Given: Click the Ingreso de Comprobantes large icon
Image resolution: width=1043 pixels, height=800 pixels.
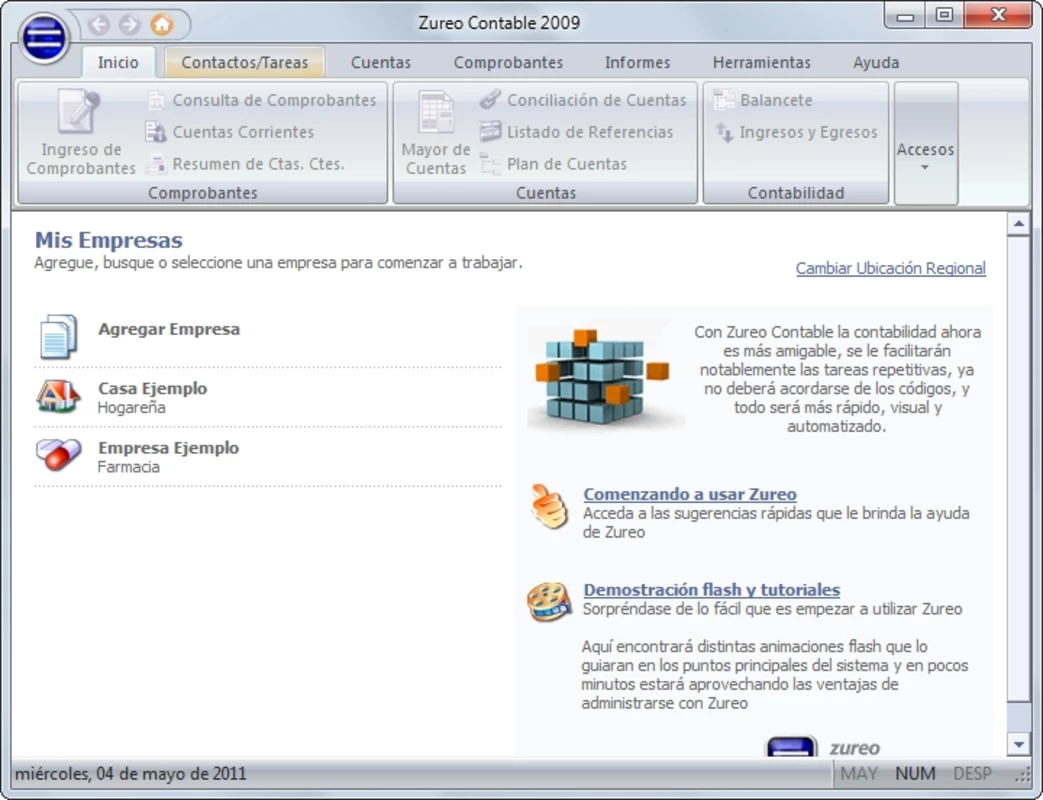Looking at the screenshot, I should pyautogui.click(x=79, y=111).
